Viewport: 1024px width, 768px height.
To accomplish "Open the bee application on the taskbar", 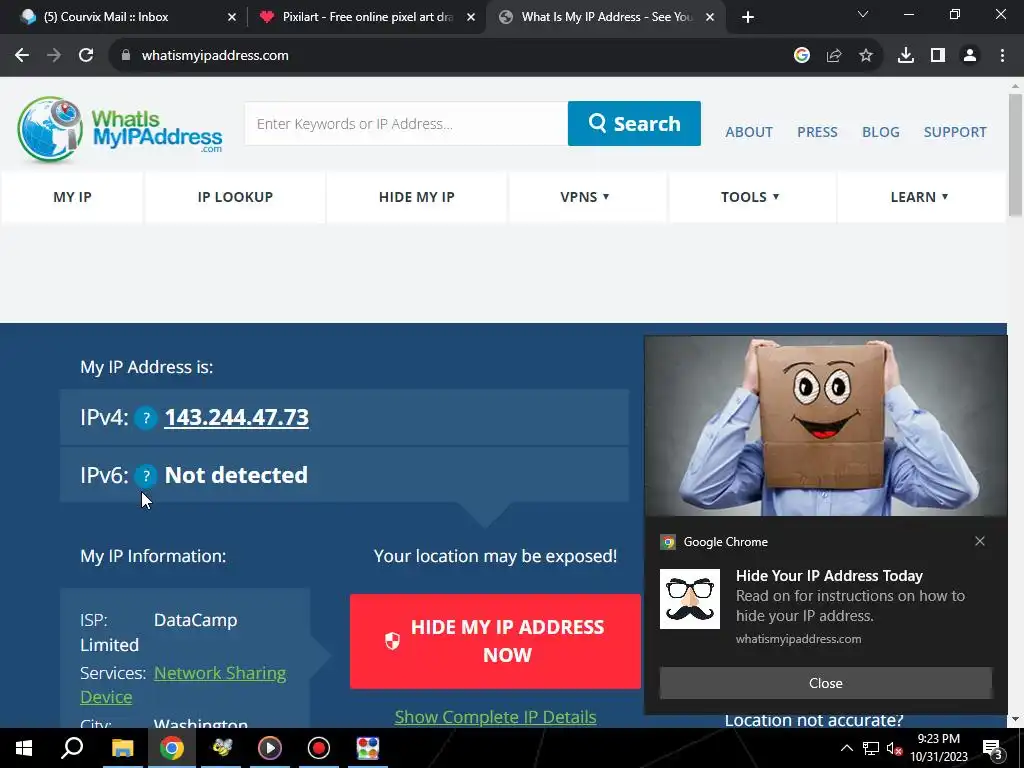I will click(x=221, y=748).
